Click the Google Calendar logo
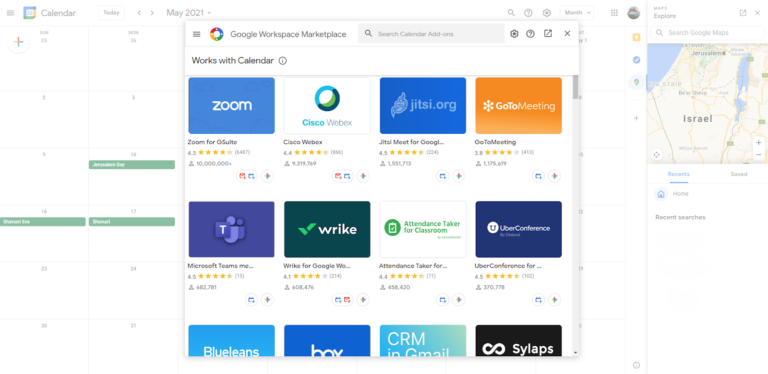768x374 pixels. (29, 13)
